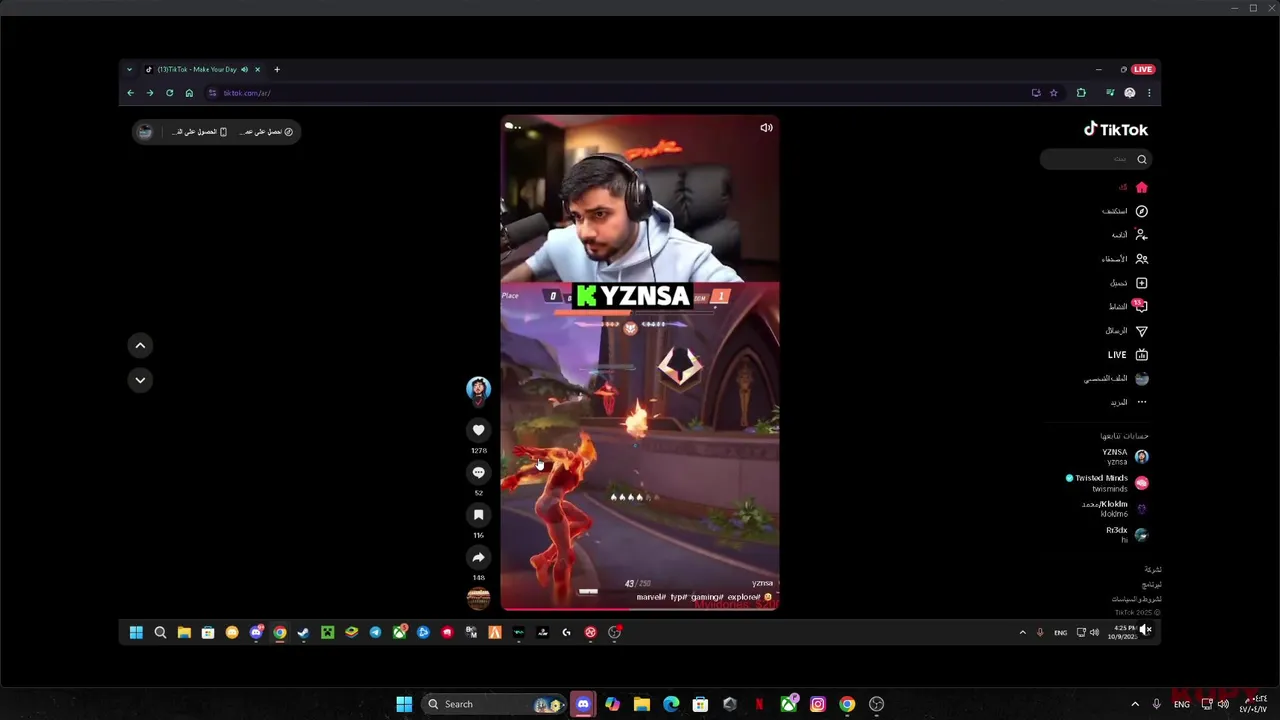The width and height of the screenshot is (1280, 720).
Task: Open the Rr3dx followed account
Action: click(1127, 535)
